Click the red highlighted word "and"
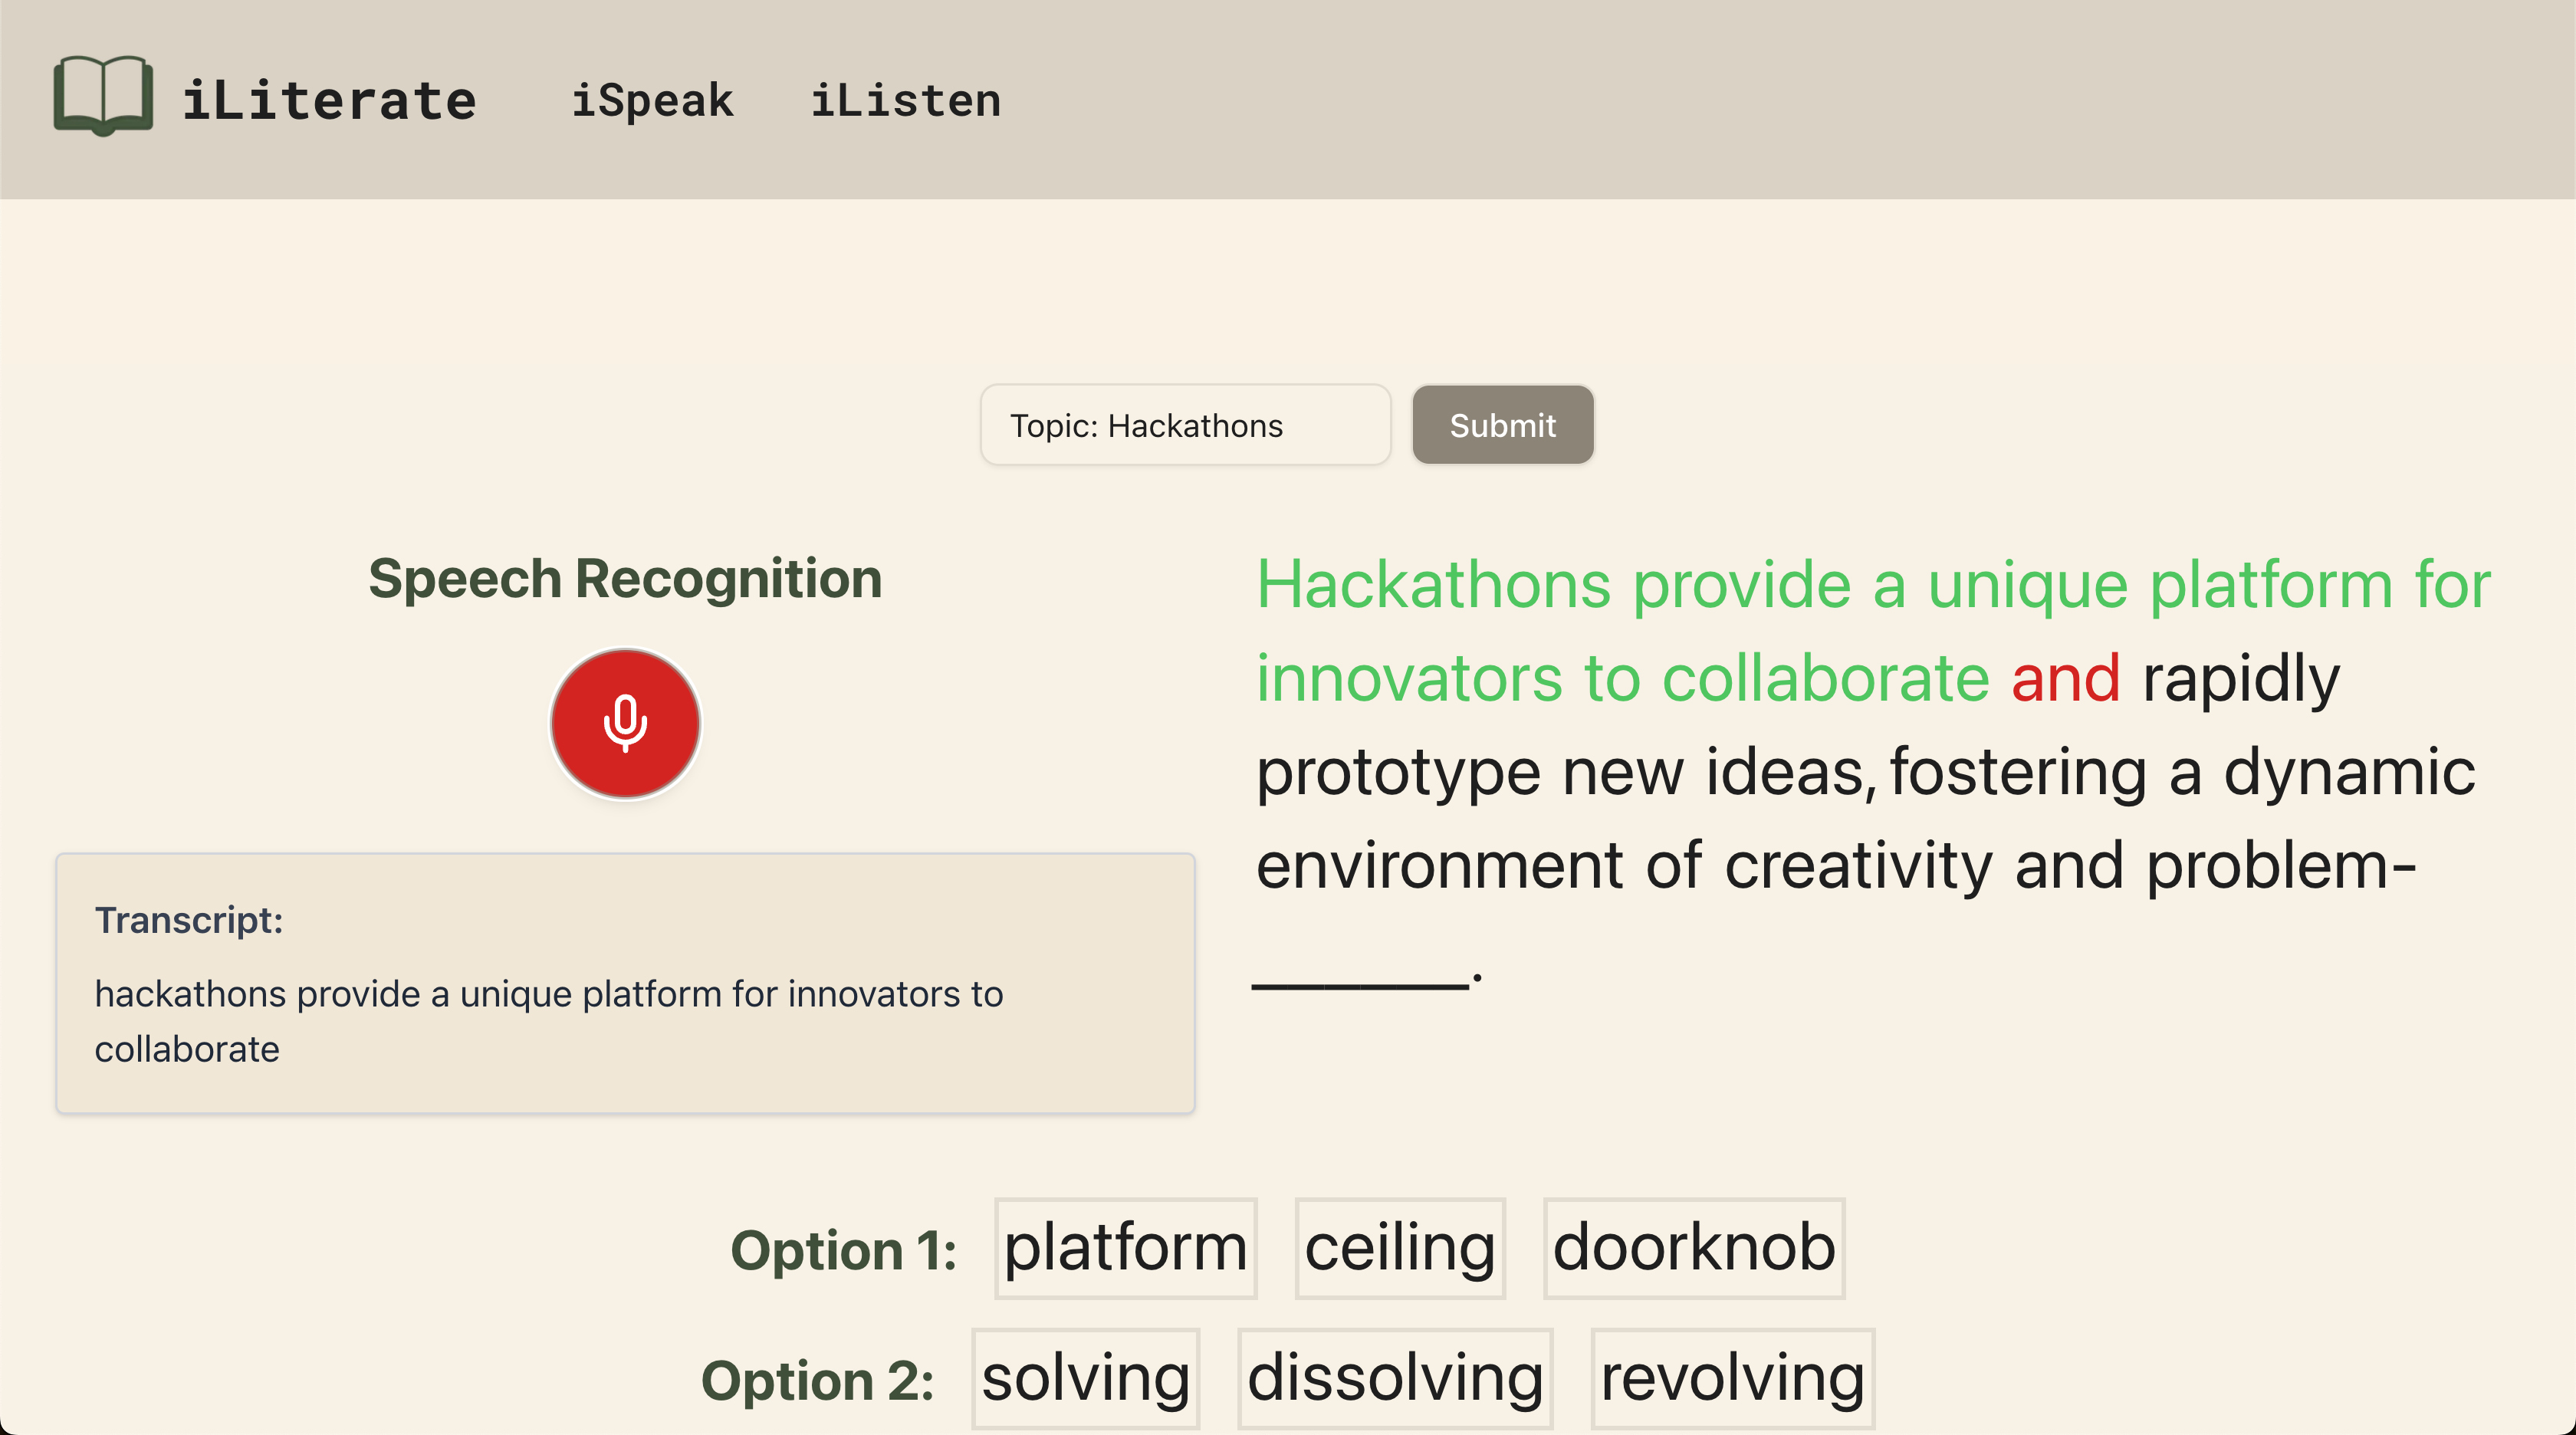2576x1435 pixels. 2065,678
